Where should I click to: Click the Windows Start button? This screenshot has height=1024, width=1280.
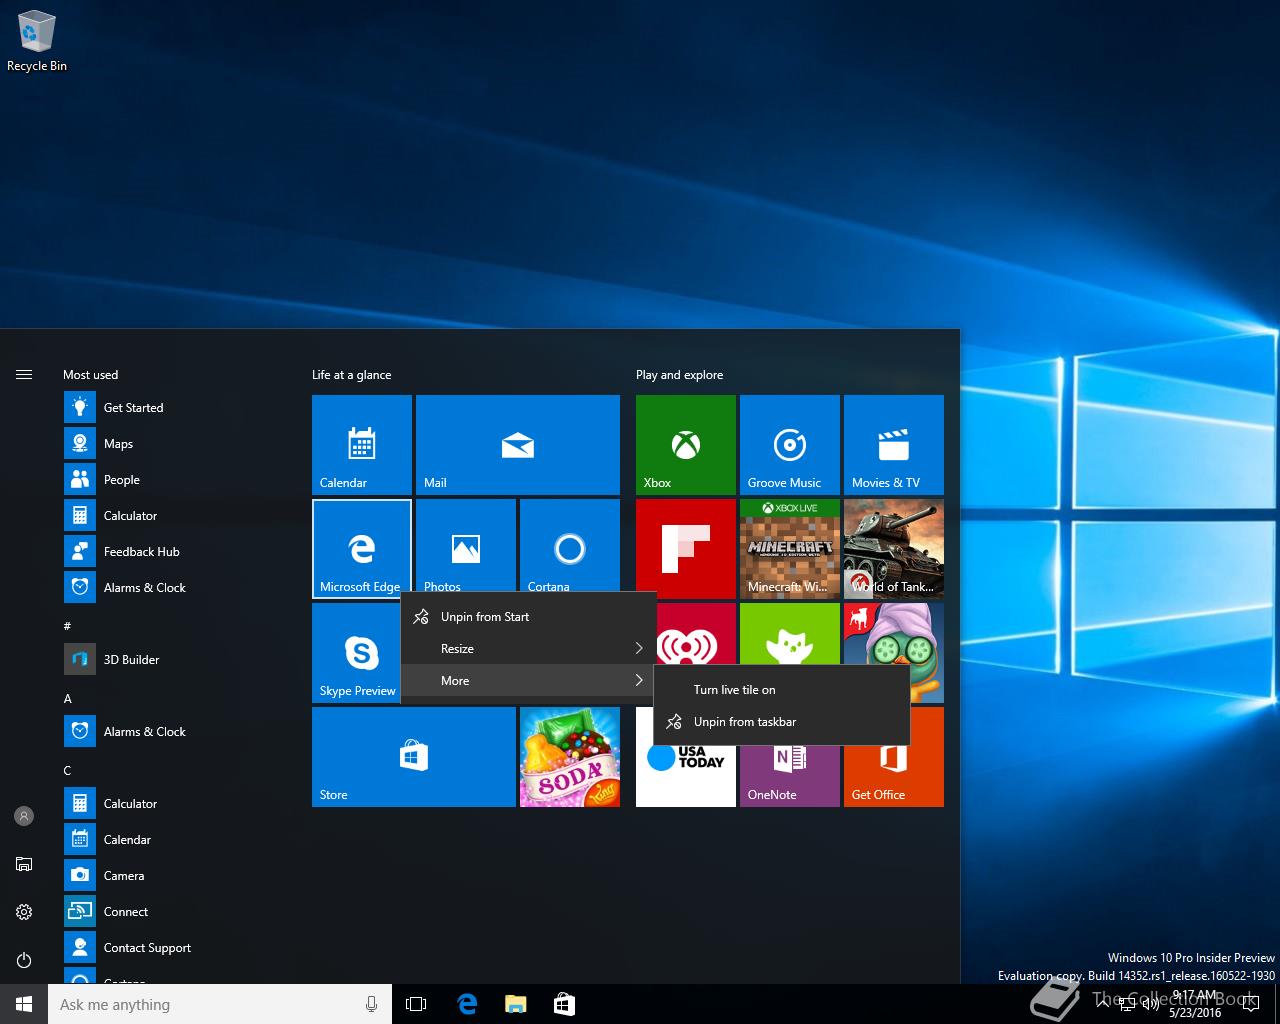[x=24, y=1004]
